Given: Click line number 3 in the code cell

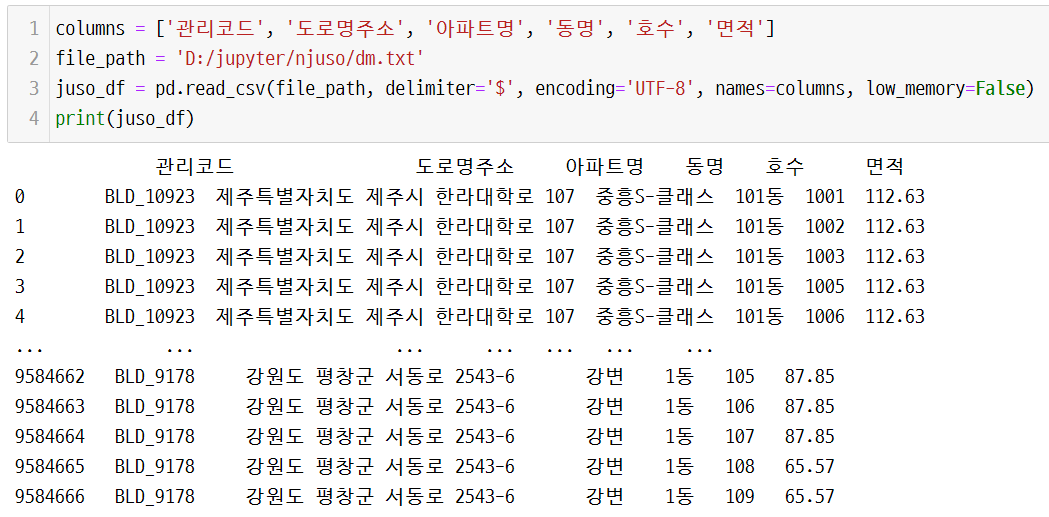Looking at the screenshot, I should [x=33, y=88].
